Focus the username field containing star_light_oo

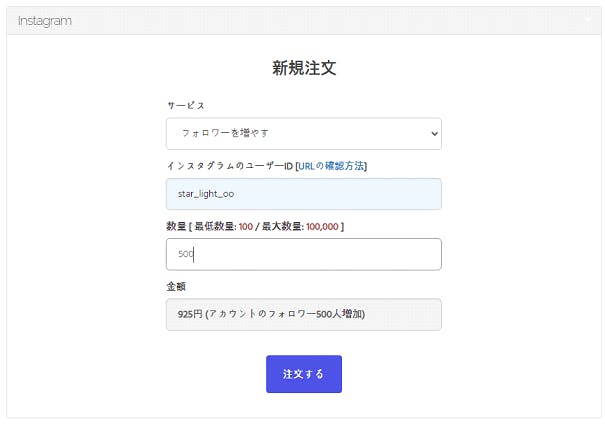[303, 194]
